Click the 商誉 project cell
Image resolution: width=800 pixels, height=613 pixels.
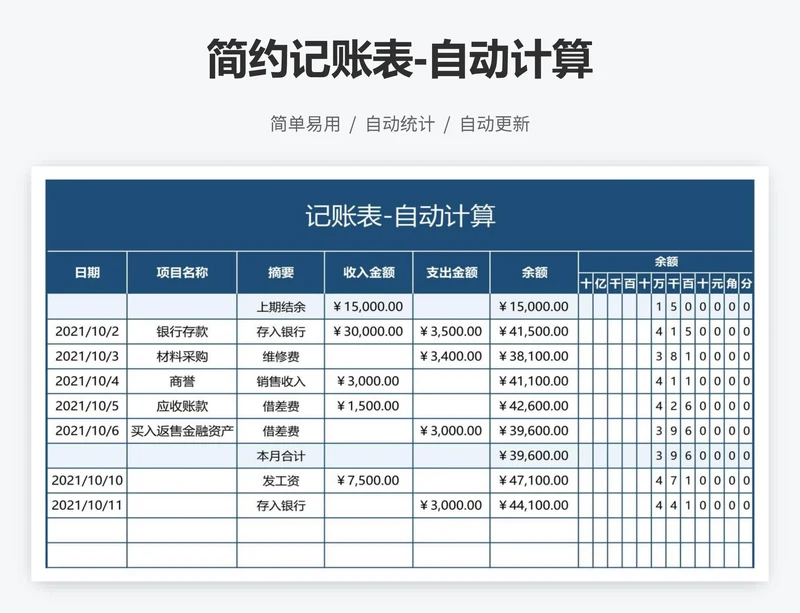pyautogui.click(x=182, y=381)
